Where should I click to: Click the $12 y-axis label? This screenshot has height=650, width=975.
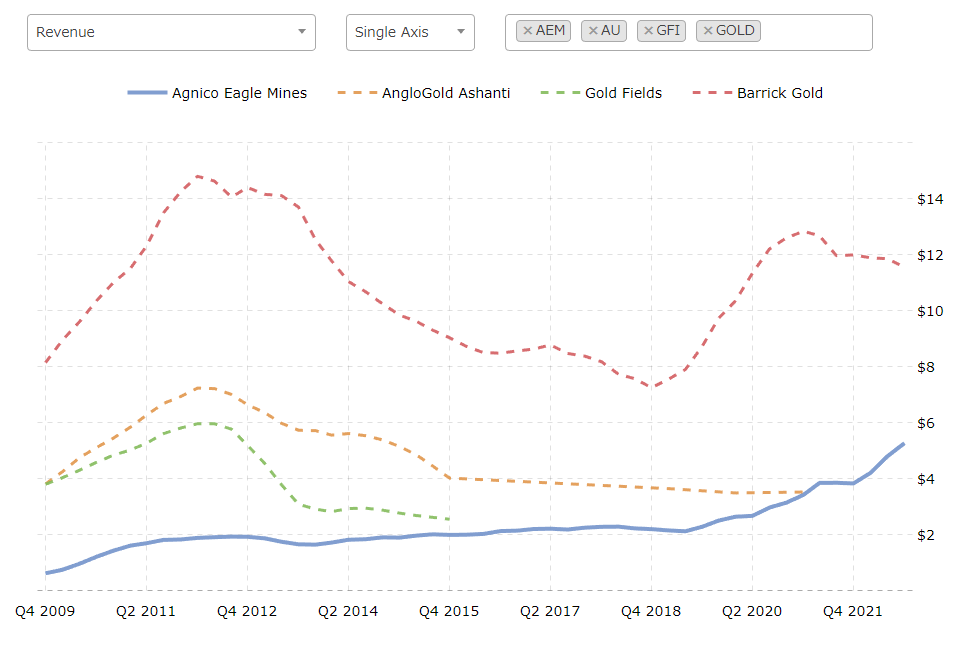pos(930,255)
